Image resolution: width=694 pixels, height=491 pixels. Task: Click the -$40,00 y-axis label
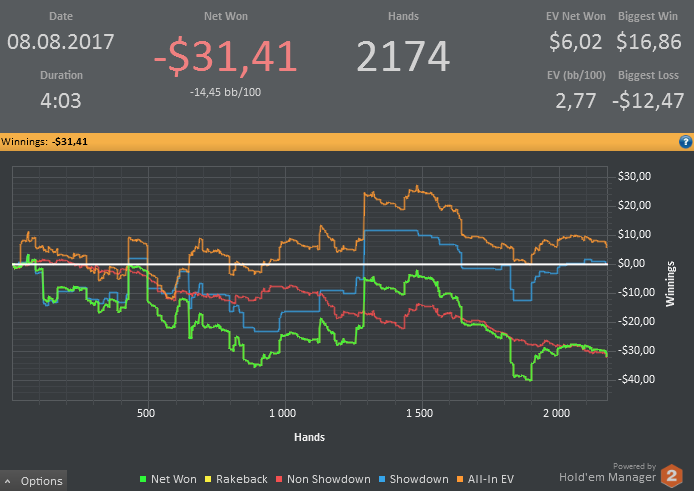tap(636, 379)
